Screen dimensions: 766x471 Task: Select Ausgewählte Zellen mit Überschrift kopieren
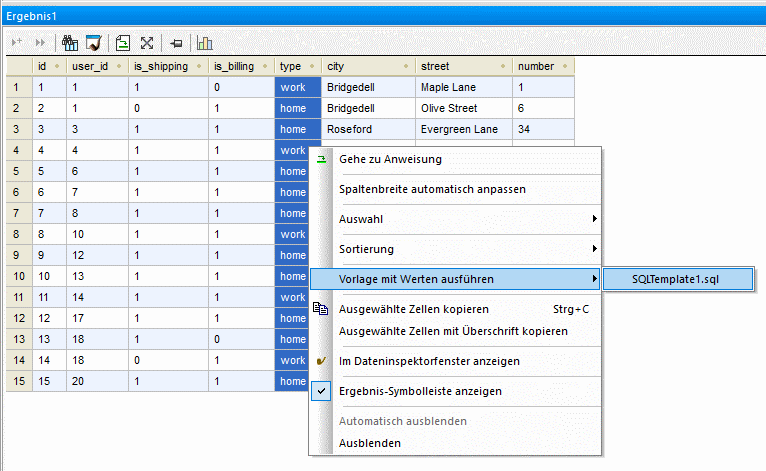pos(453,331)
